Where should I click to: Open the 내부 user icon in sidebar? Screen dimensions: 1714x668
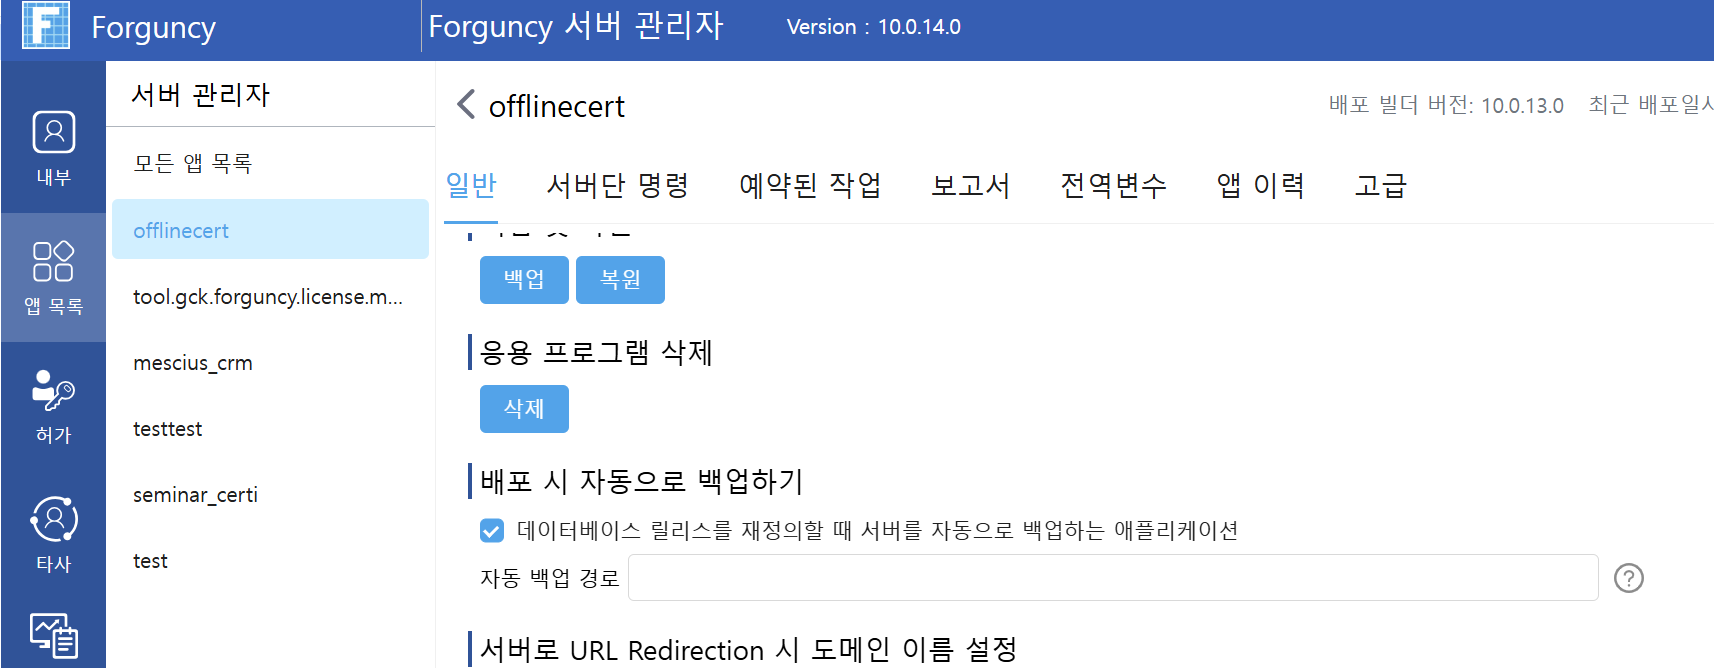(x=54, y=131)
